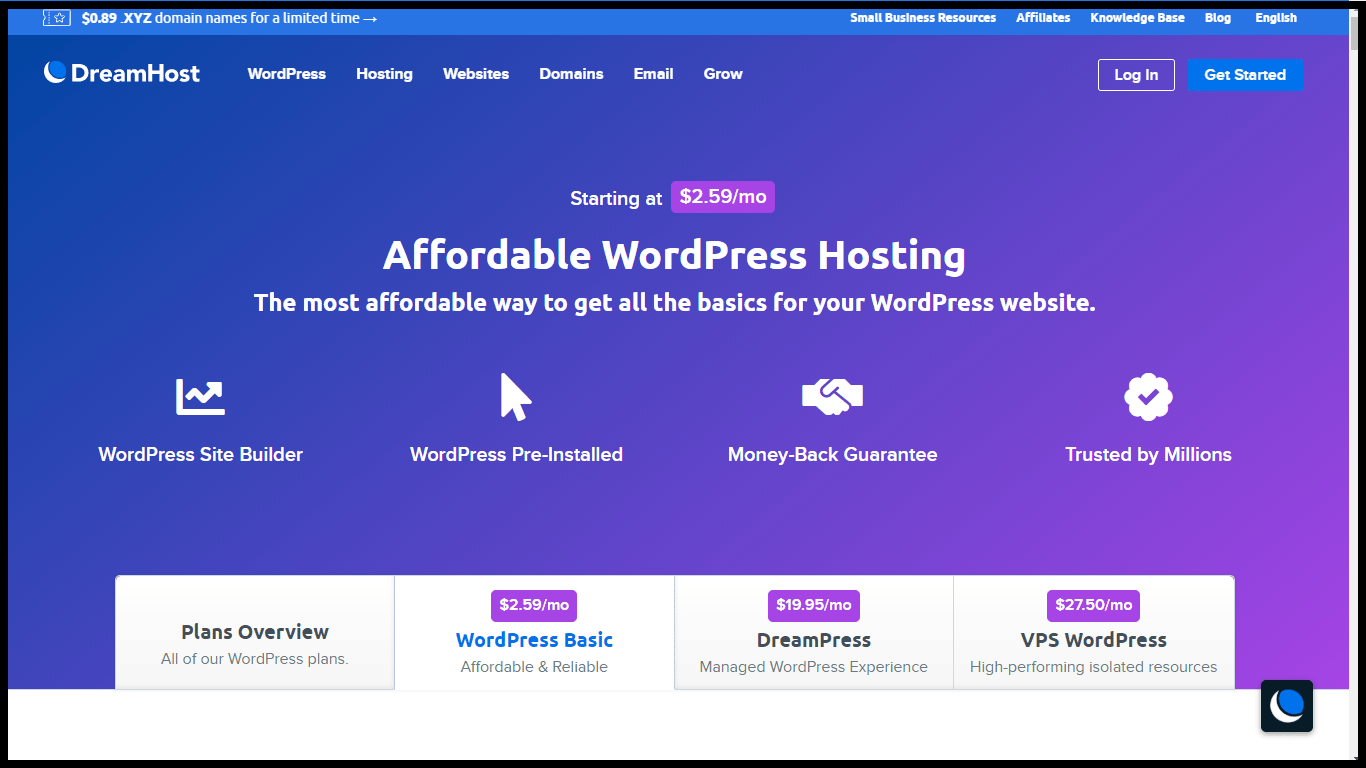Click the 'Affordable & Reliable' subtitle
1366x768 pixels.
534,667
